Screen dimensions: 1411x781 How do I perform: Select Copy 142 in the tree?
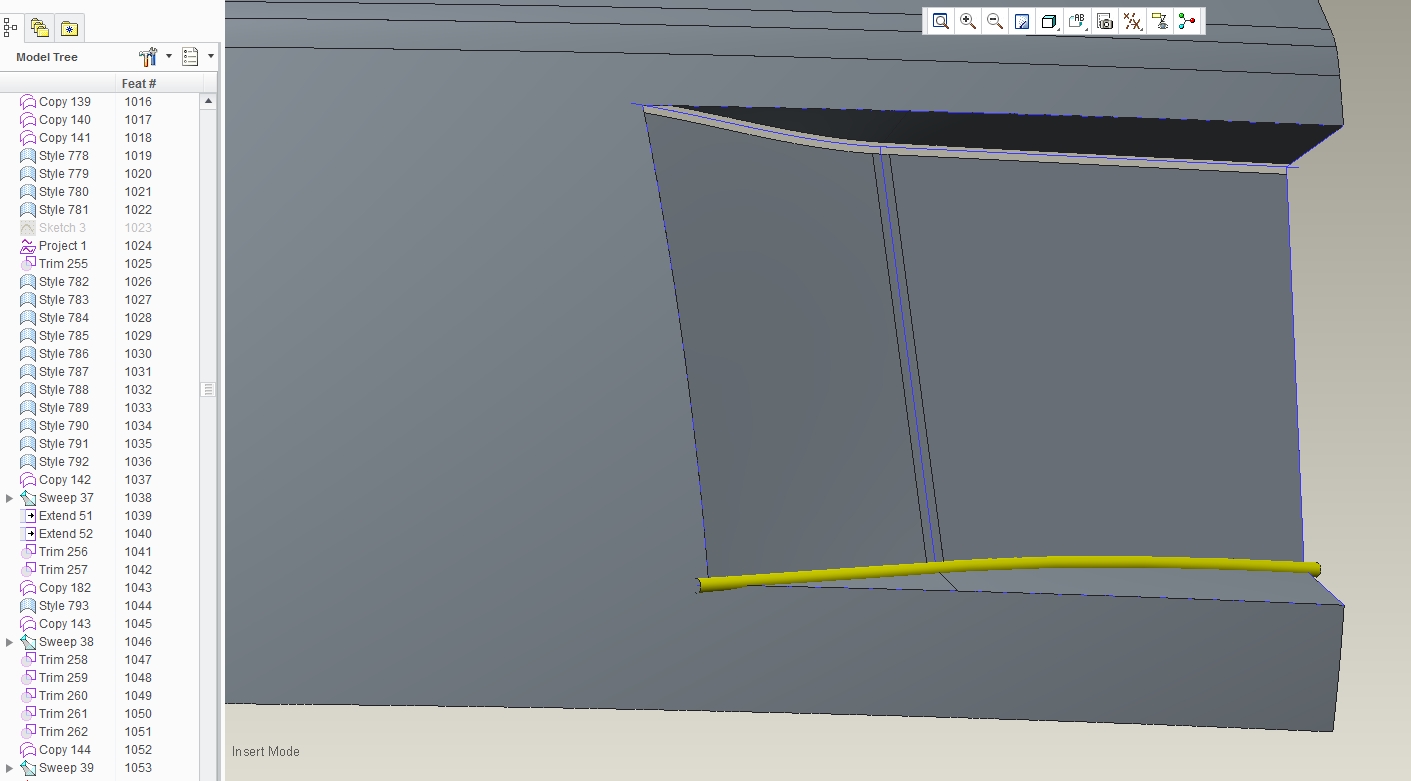[x=65, y=480]
